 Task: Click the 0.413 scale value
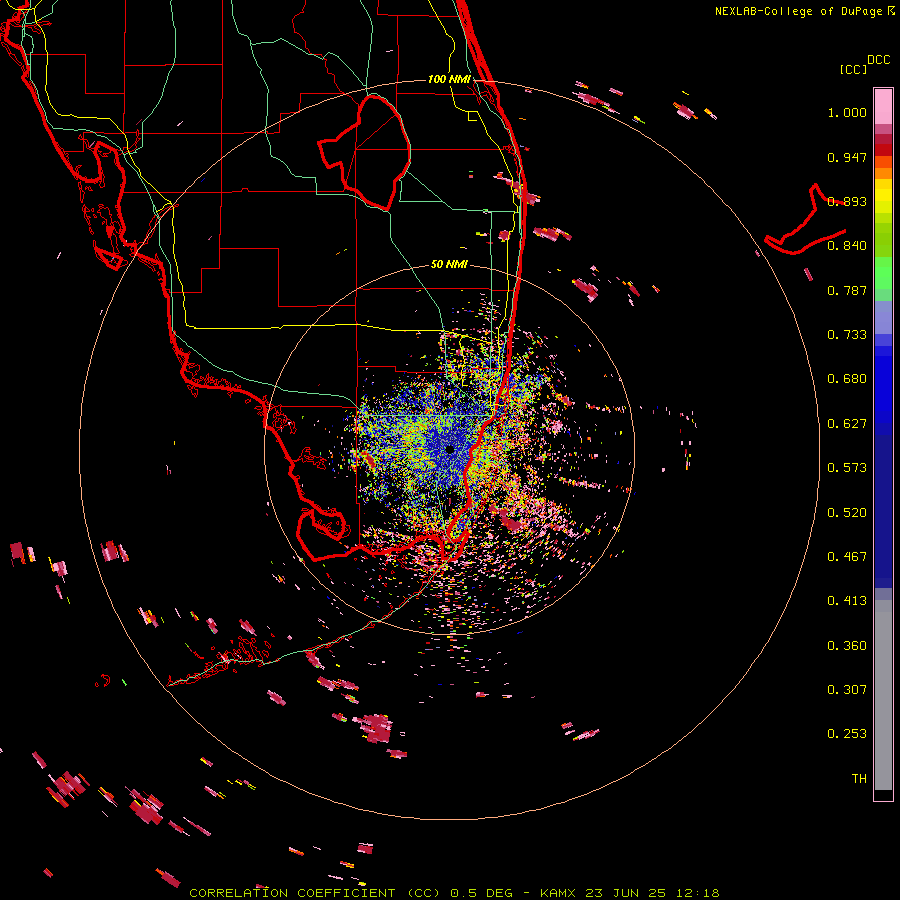pos(847,601)
